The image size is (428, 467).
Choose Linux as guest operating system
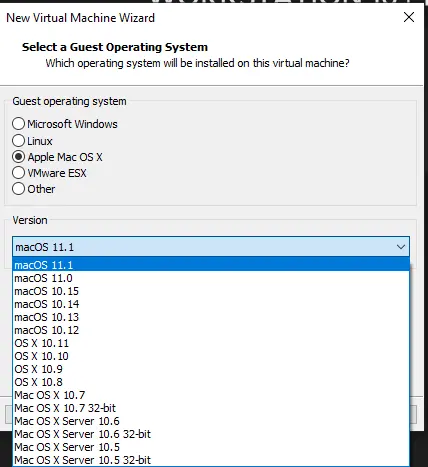tap(18, 141)
